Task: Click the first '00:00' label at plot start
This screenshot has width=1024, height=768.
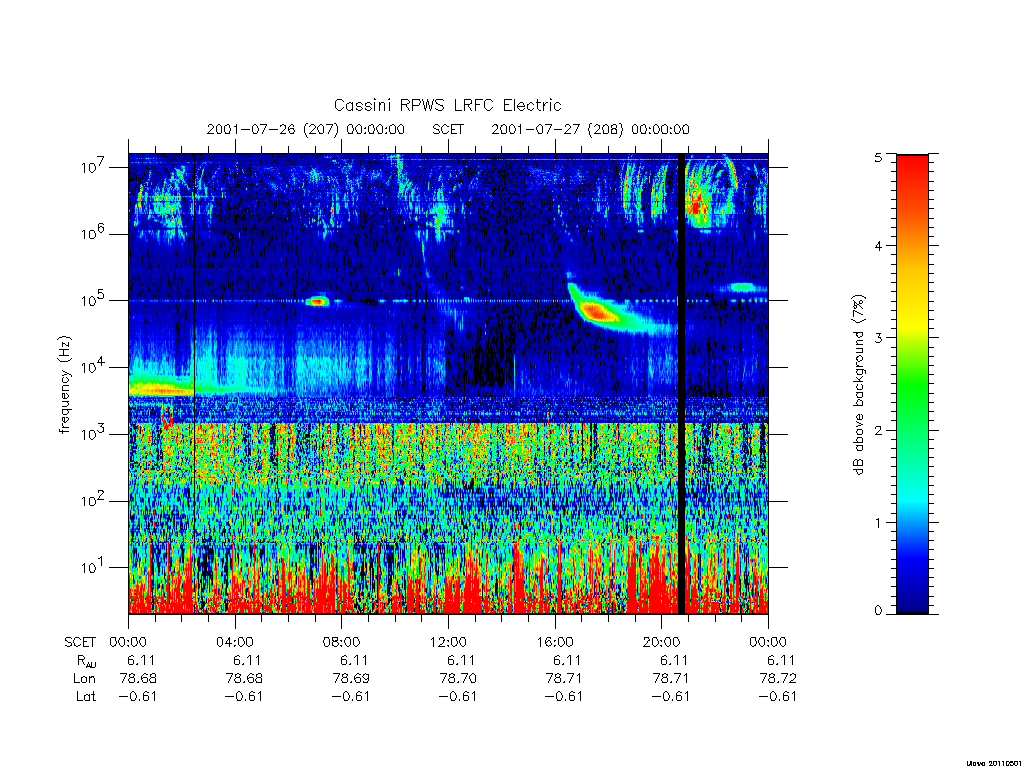Action: [128, 642]
